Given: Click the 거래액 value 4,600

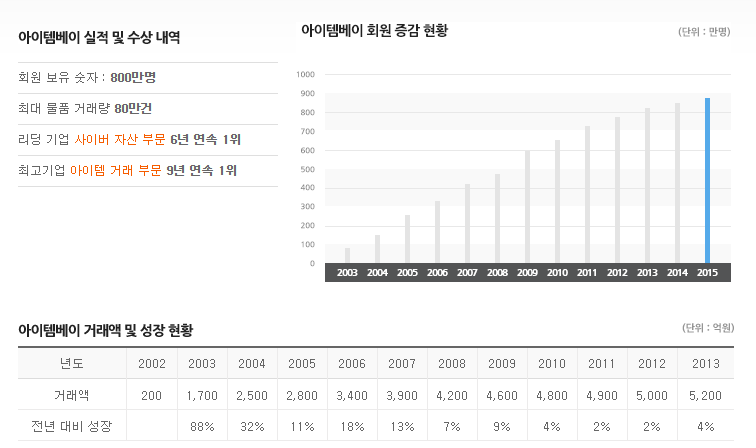Looking at the screenshot, I should (x=502, y=396).
